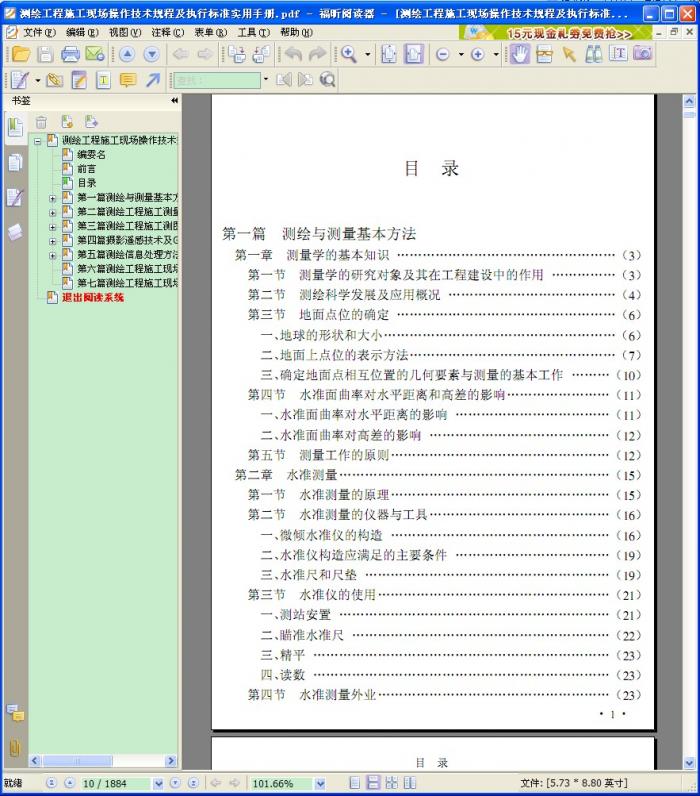Toggle continuous page layout in status bar
700x796 pixels.
click(x=373, y=783)
